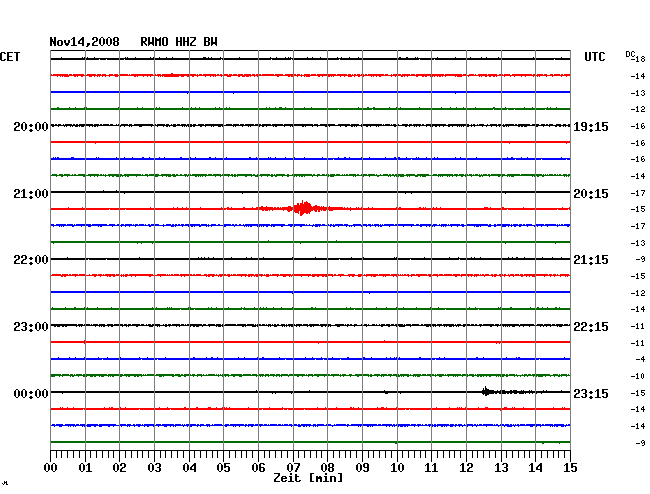This screenshot has height=494, width=650.
Task: Select minute 04 on the time axis
Action: [x=189, y=467]
